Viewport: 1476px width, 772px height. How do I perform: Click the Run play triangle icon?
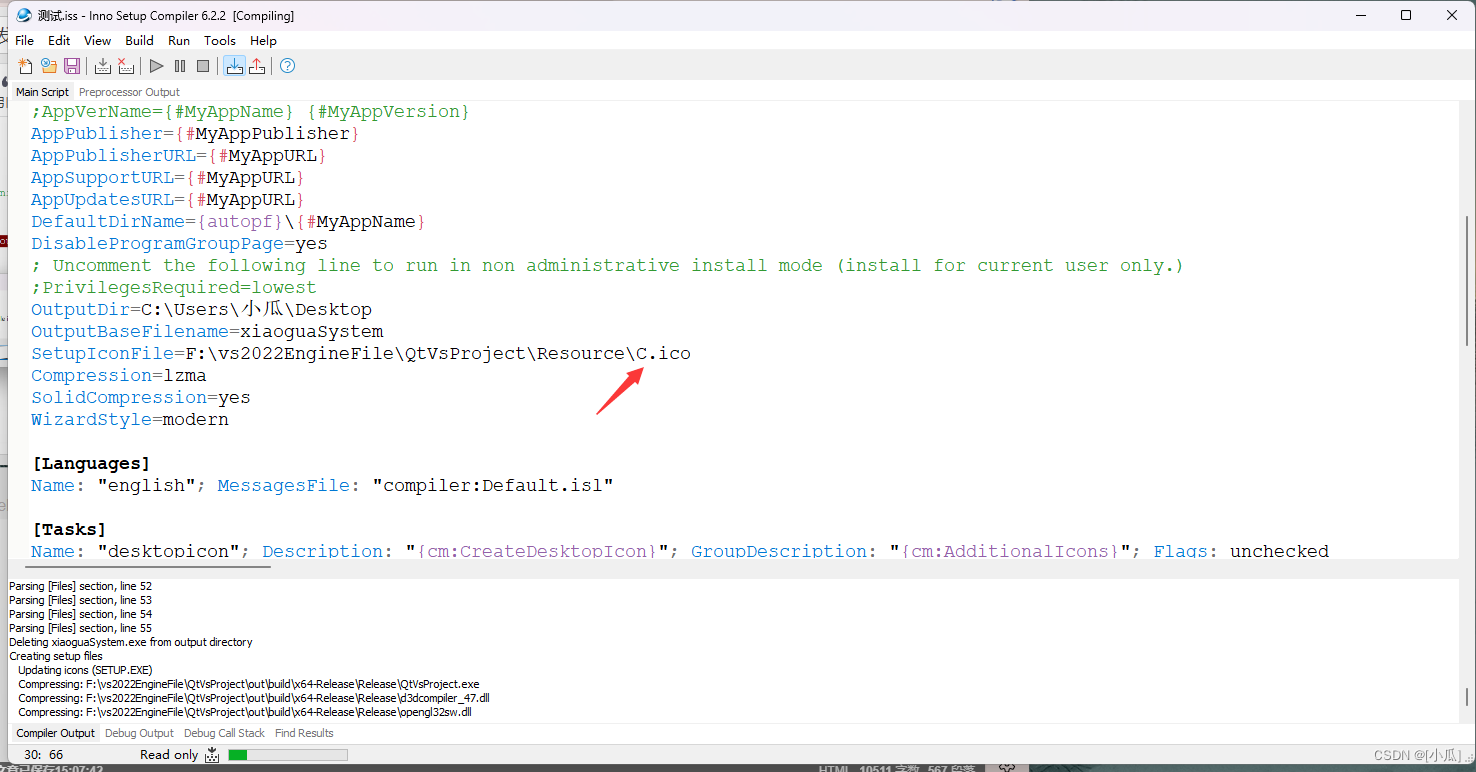pyautogui.click(x=157, y=66)
